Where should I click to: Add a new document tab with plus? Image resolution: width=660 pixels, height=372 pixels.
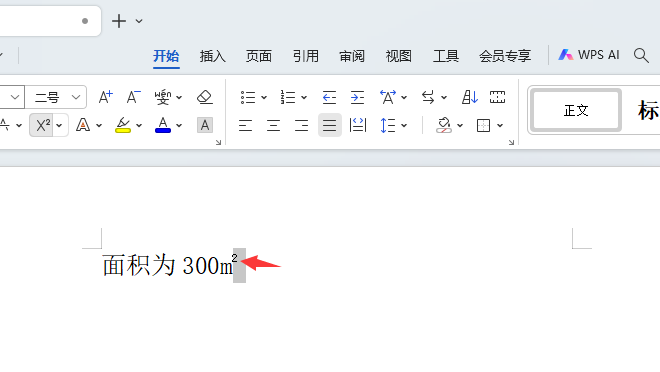pyautogui.click(x=119, y=21)
